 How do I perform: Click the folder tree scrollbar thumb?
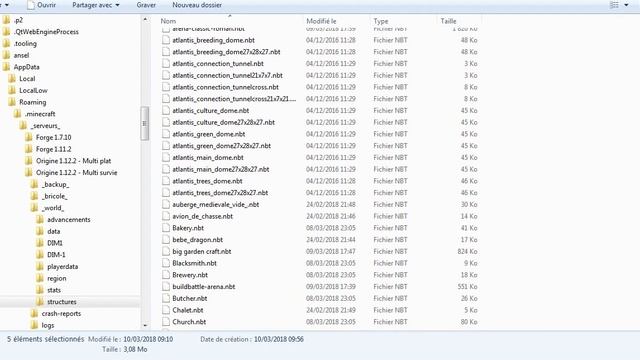click(144, 123)
